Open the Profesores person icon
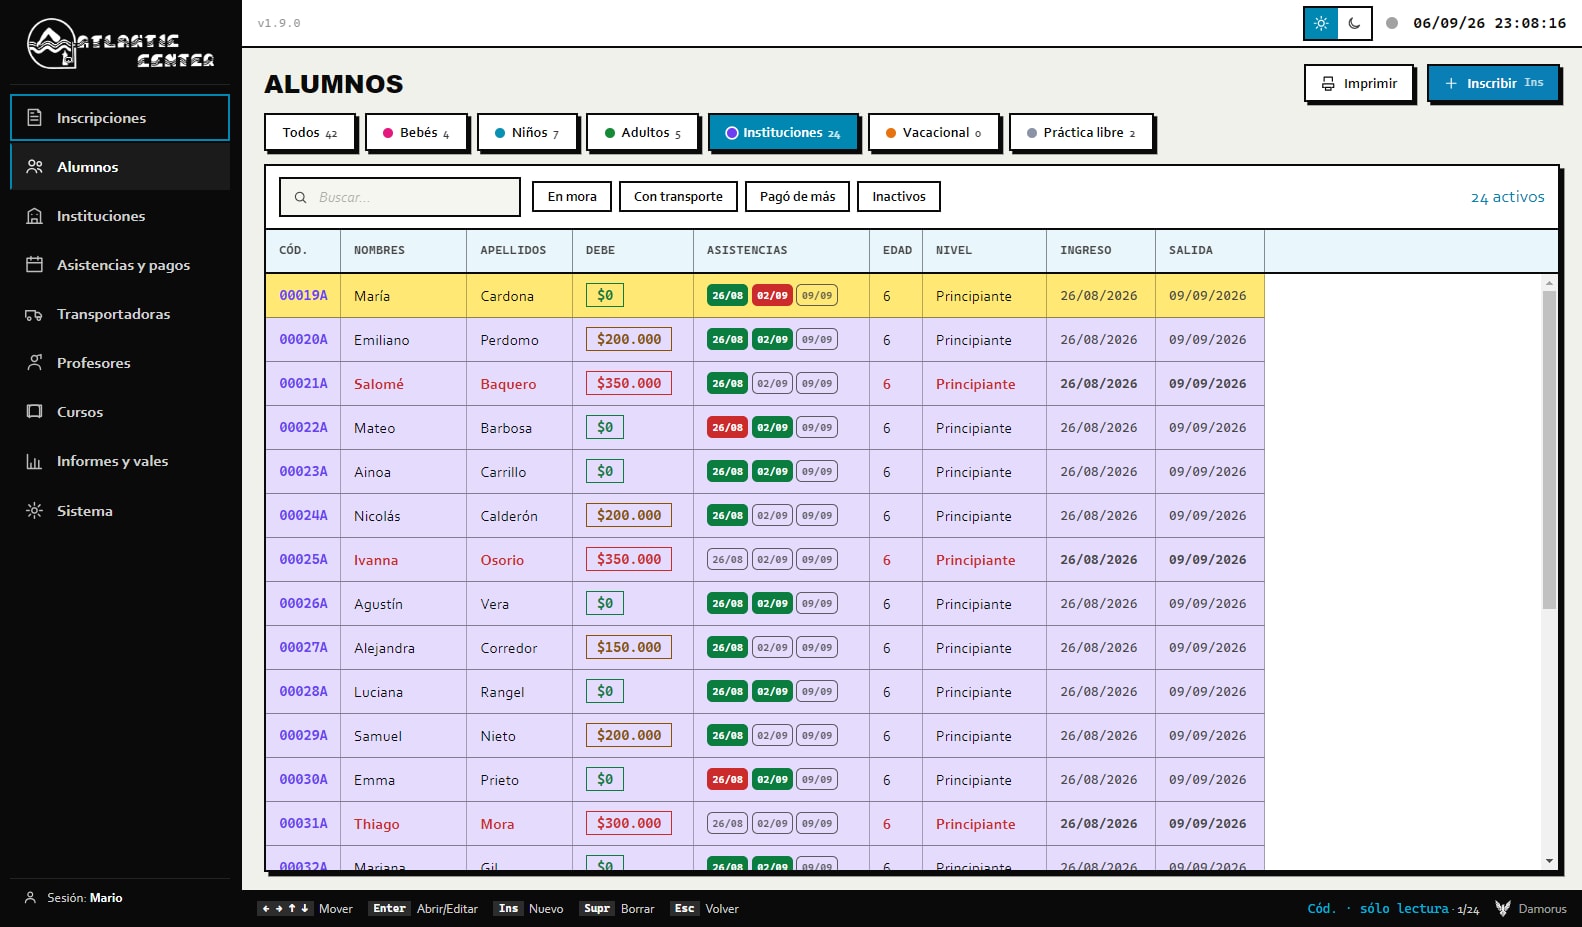The width and height of the screenshot is (1582, 927). pos(34,362)
